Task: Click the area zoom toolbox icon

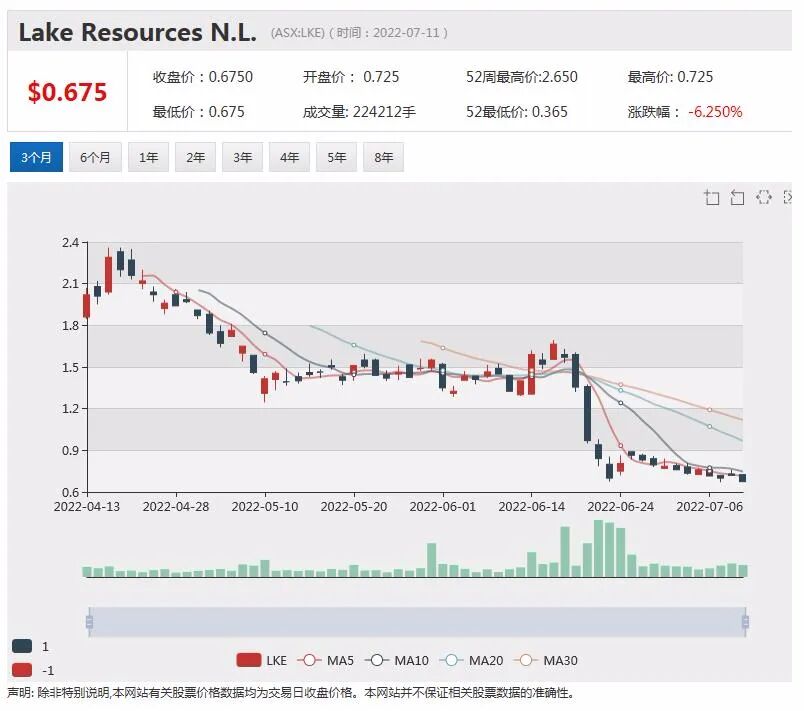Action: pyautogui.click(x=711, y=197)
